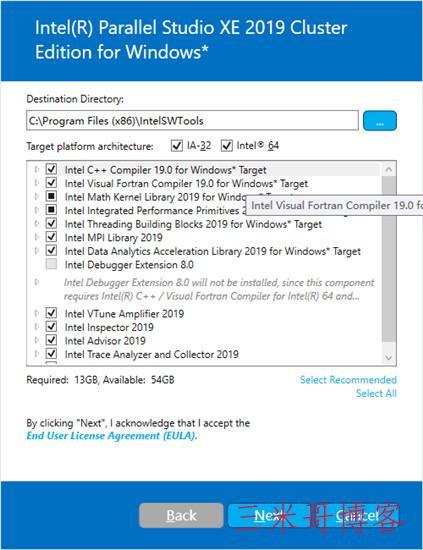This screenshot has width=423, height=550.
Task: Uncheck Intel VTune Amplifier 2019
Action: point(51,313)
